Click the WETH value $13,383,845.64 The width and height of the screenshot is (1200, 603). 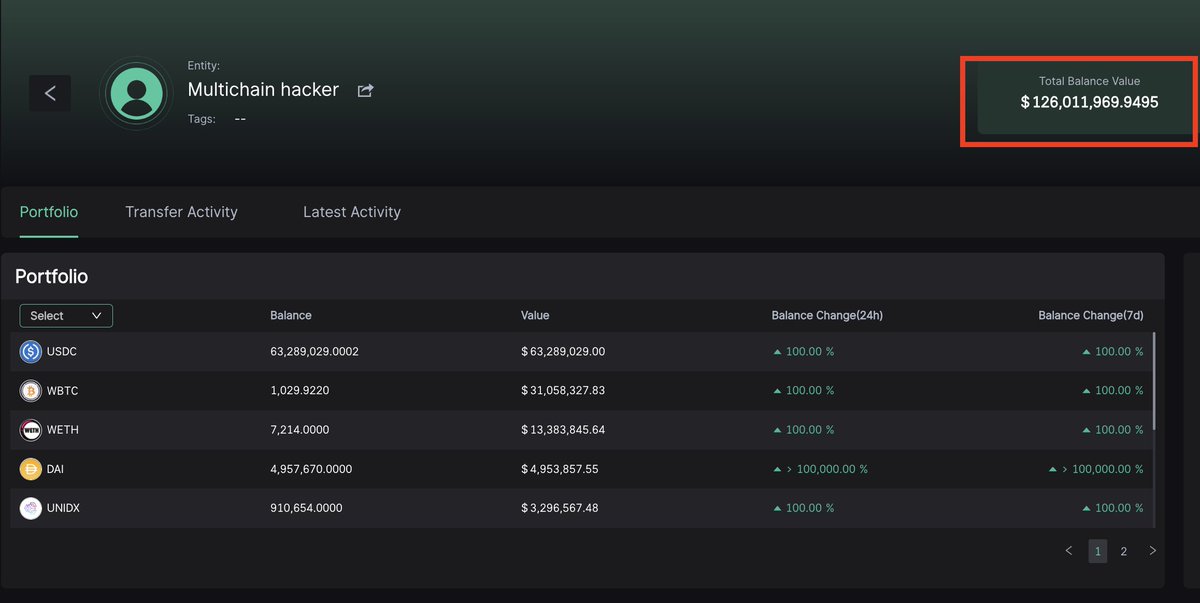tap(563, 430)
